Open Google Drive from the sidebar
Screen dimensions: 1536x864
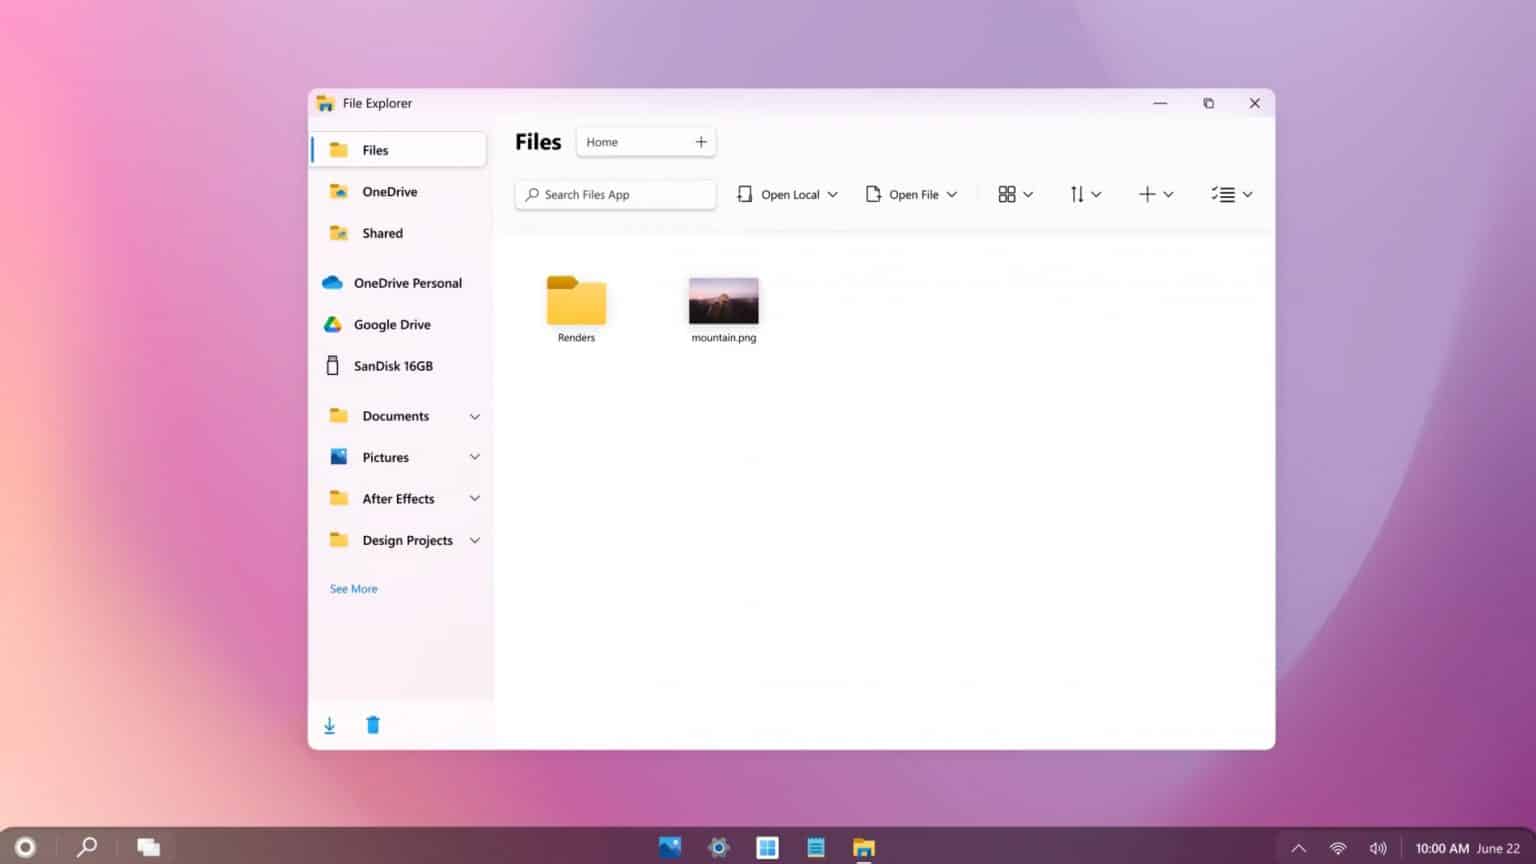tap(391, 324)
